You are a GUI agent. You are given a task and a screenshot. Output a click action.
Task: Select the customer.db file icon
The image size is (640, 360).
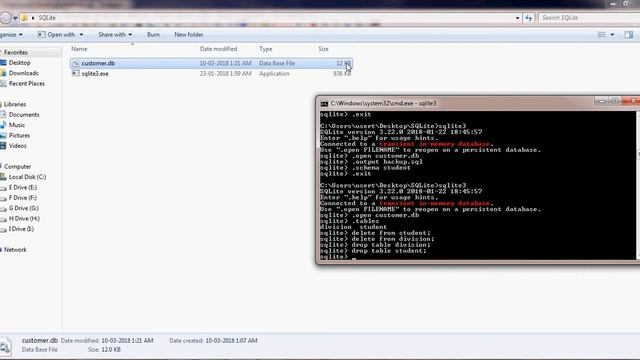click(76, 63)
